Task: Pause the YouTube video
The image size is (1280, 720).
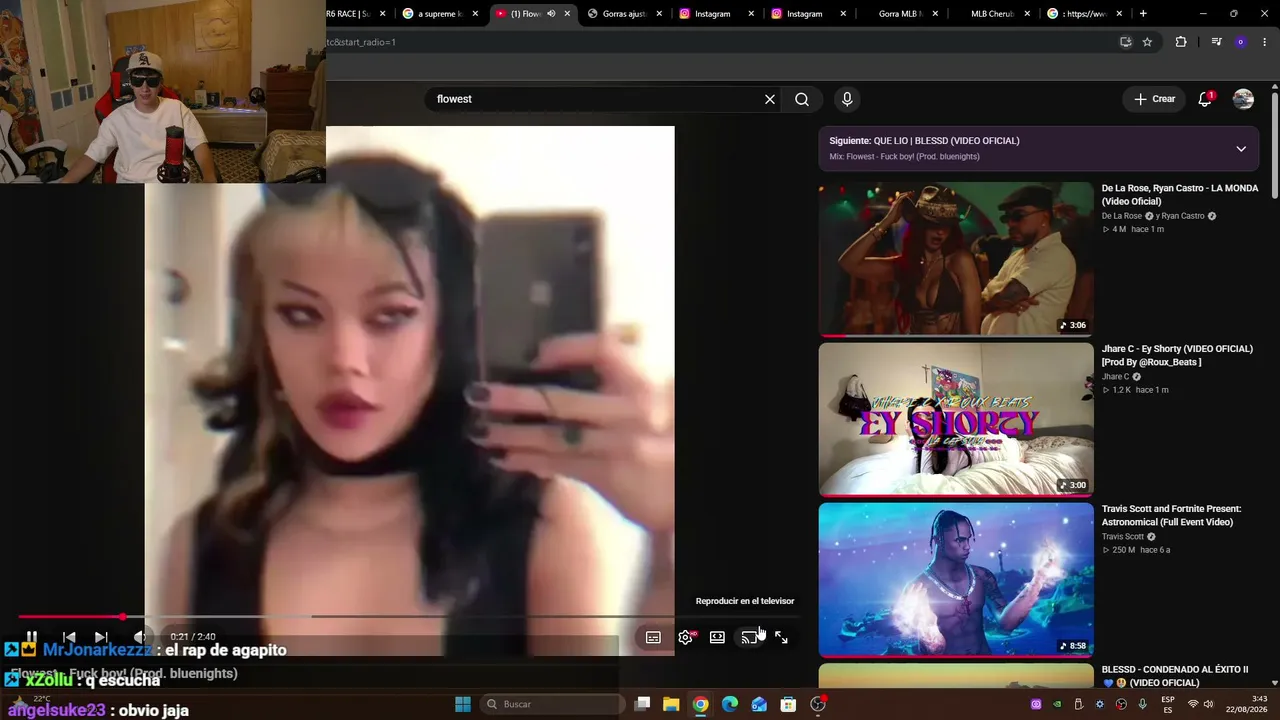Action: [32, 637]
